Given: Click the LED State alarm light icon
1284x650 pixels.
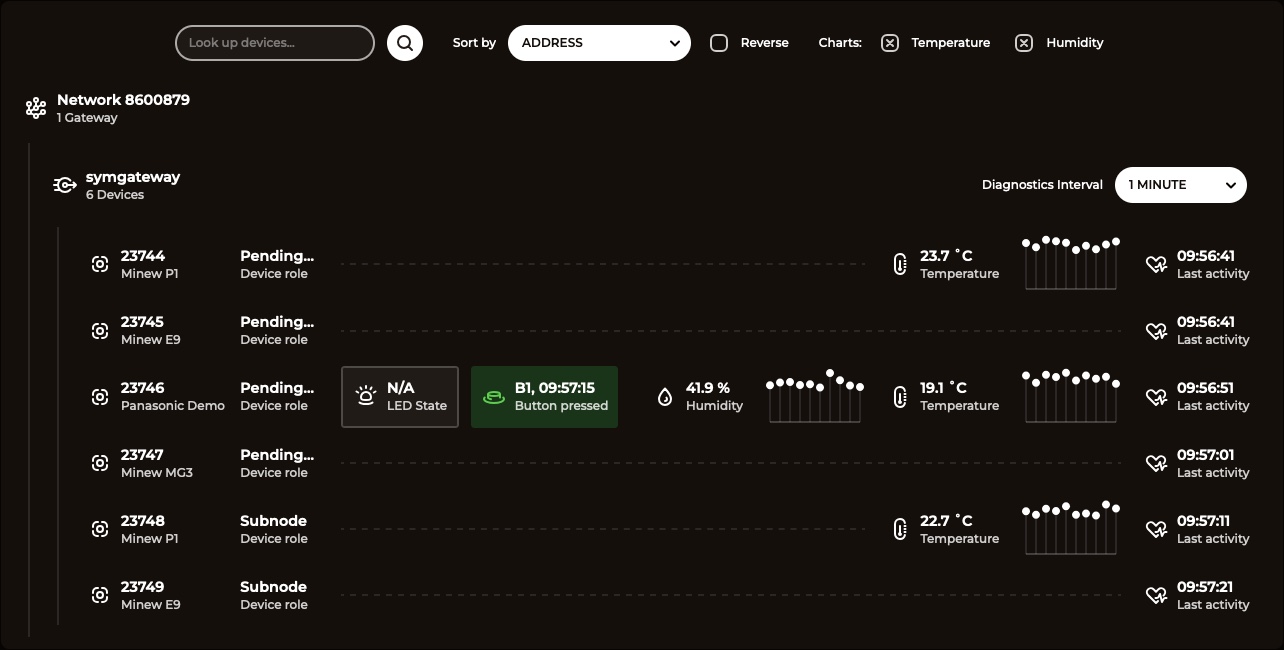Looking at the screenshot, I should (366, 396).
